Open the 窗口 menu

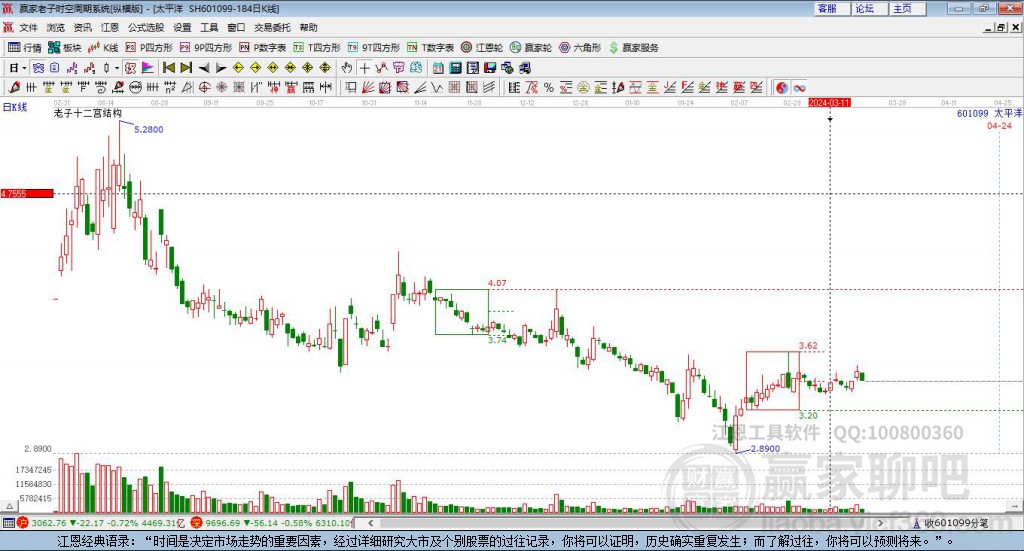coord(236,27)
